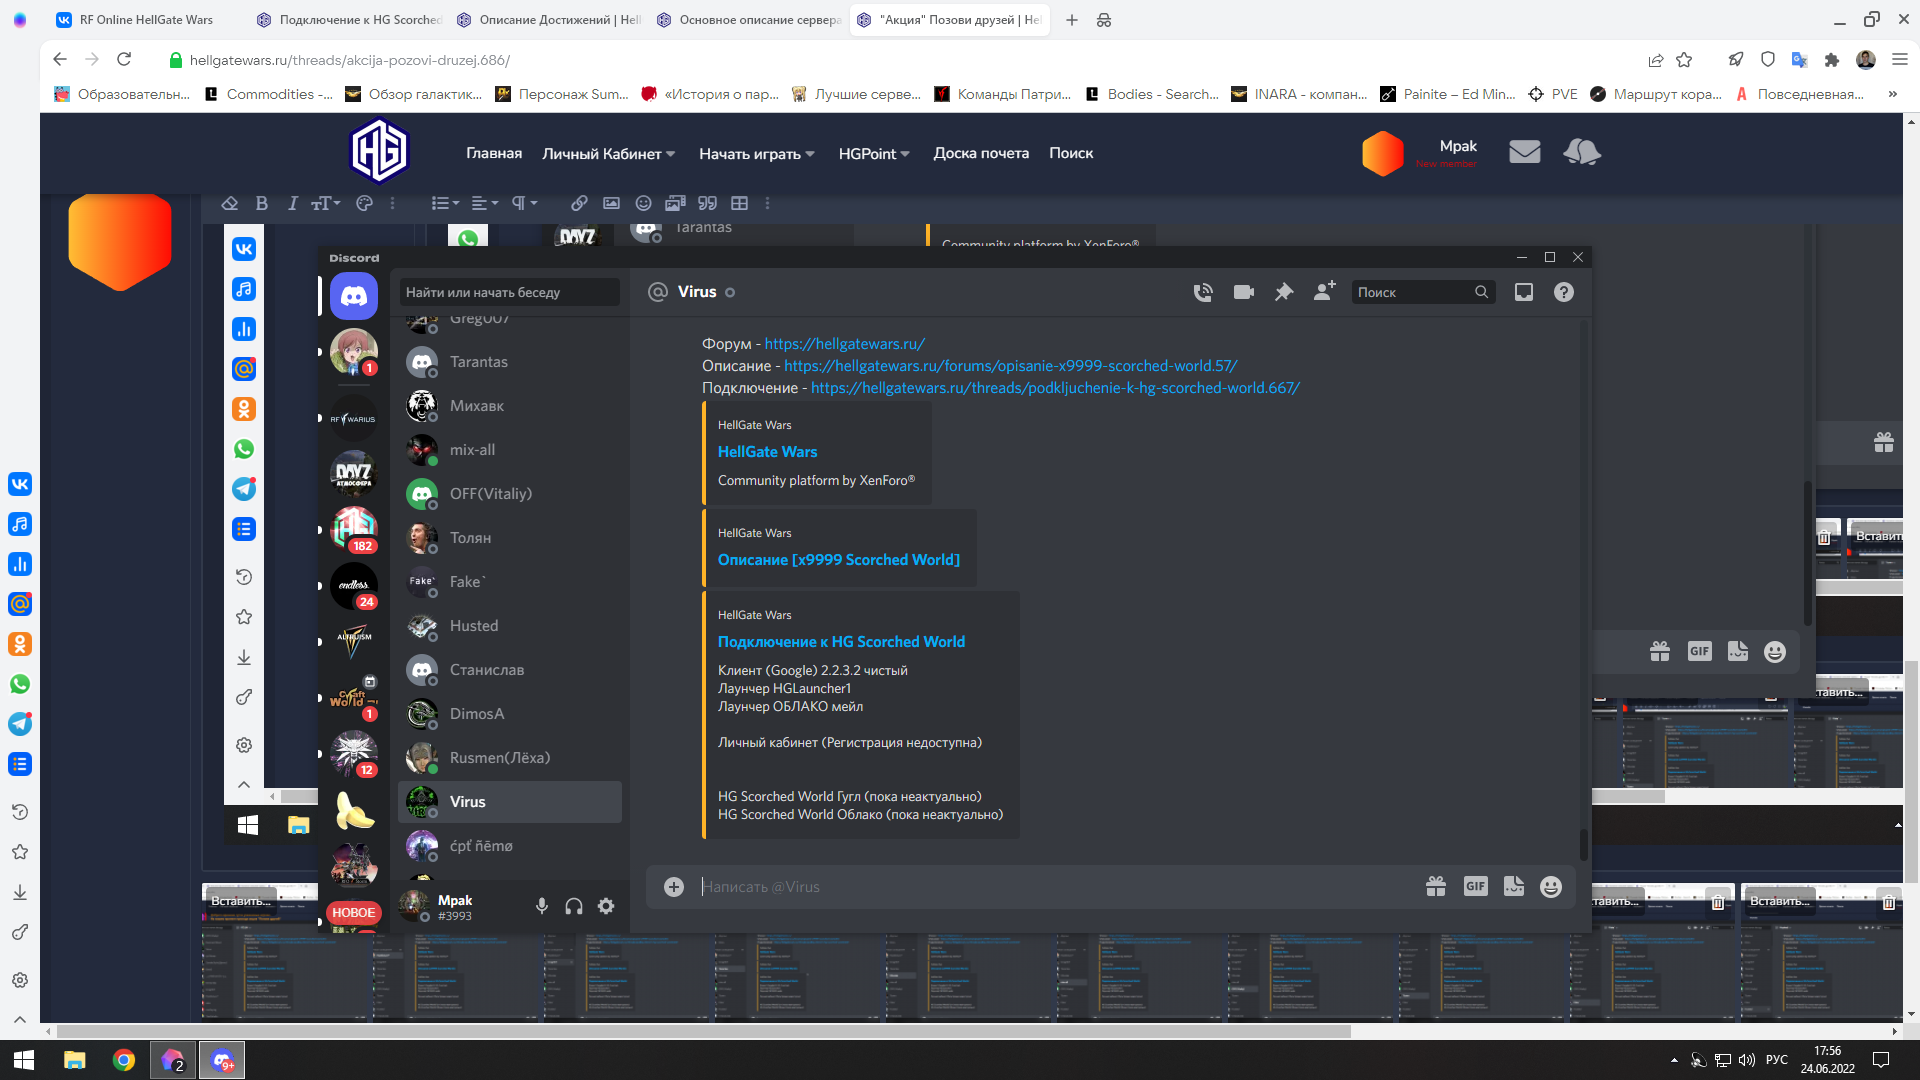
Task: Open paragraph format dropdown in editor
Action: [525, 203]
